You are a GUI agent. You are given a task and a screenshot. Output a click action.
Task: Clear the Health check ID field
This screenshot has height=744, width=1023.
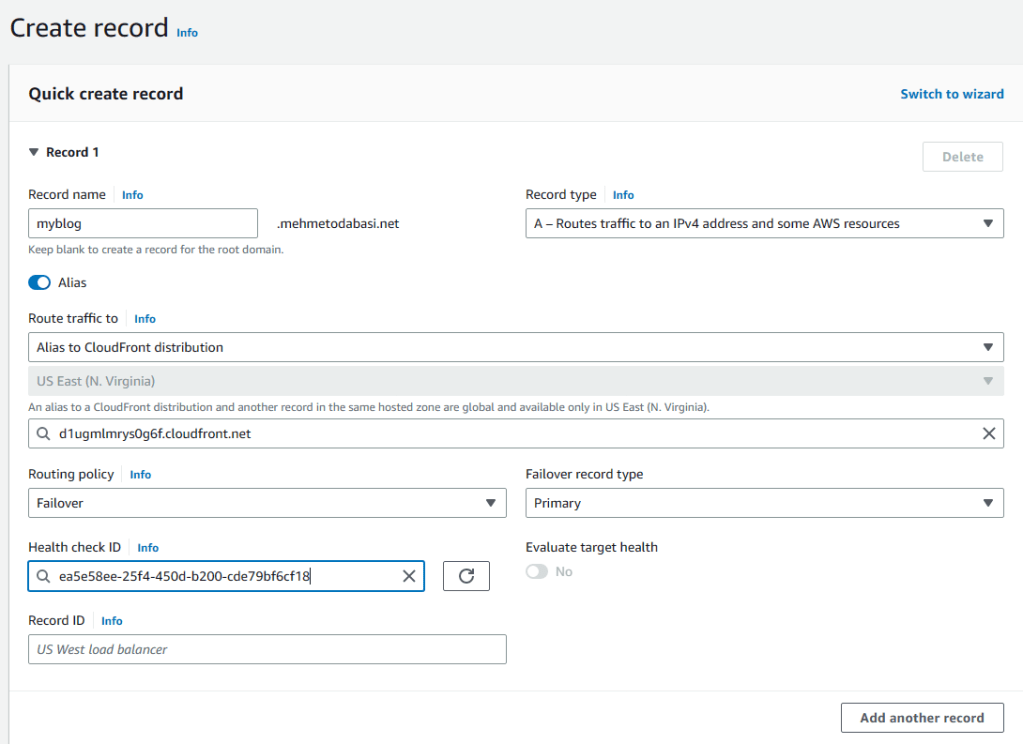click(x=408, y=576)
